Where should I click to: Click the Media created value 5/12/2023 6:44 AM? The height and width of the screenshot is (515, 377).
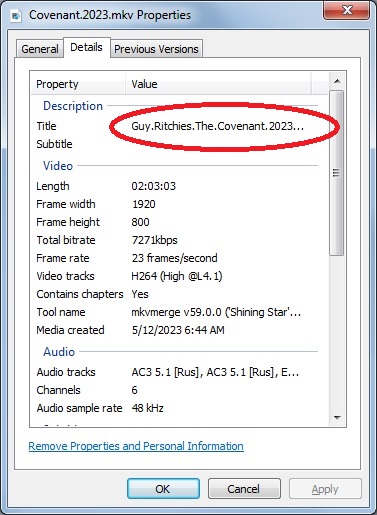coord(178,330)
